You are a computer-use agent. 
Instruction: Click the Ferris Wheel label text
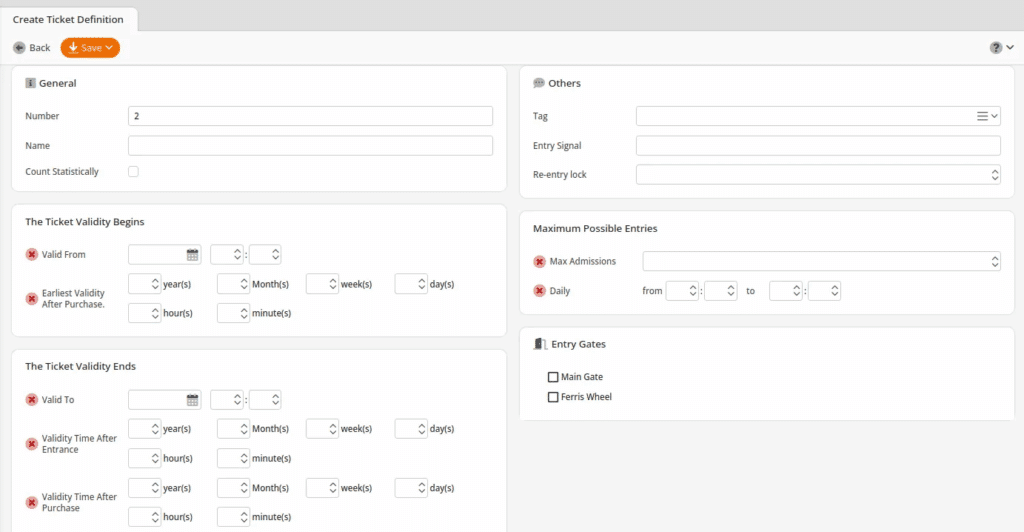(586, 397)
